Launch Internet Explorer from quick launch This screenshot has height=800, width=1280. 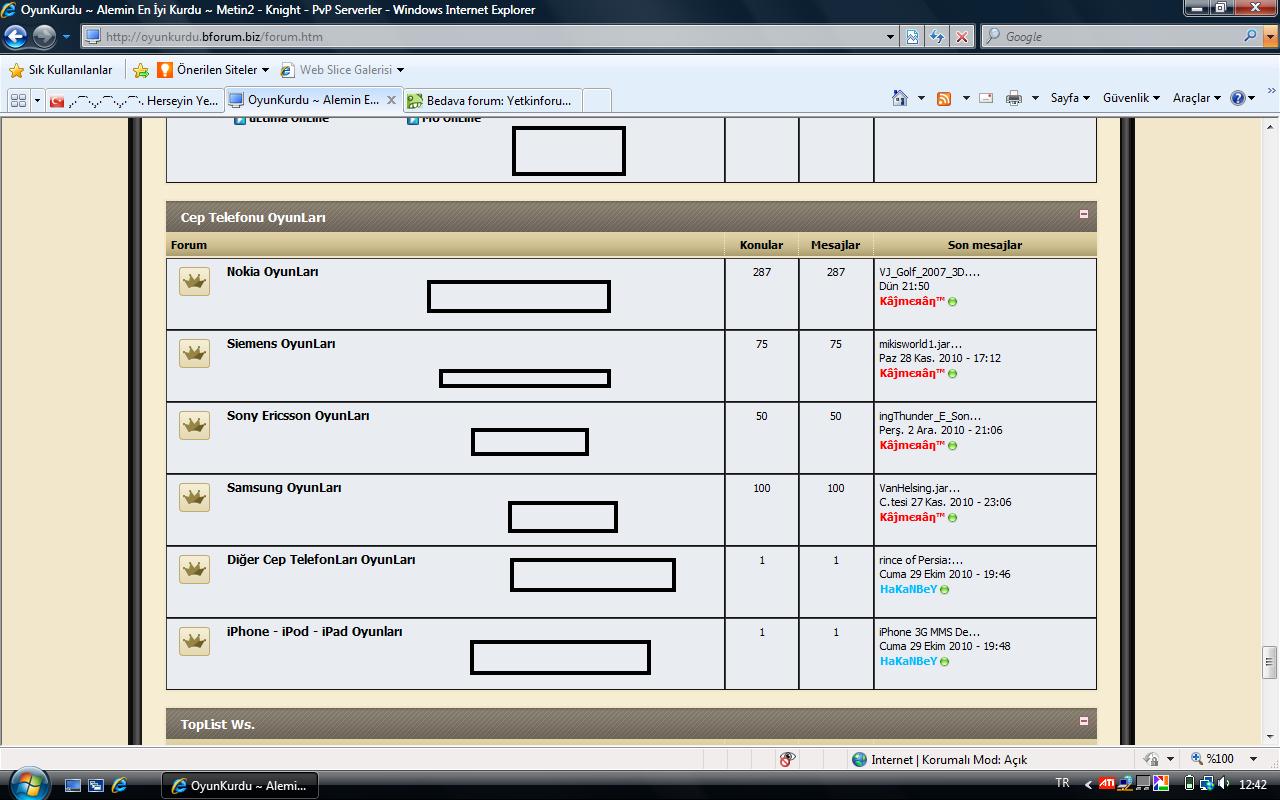pos(119,785)
